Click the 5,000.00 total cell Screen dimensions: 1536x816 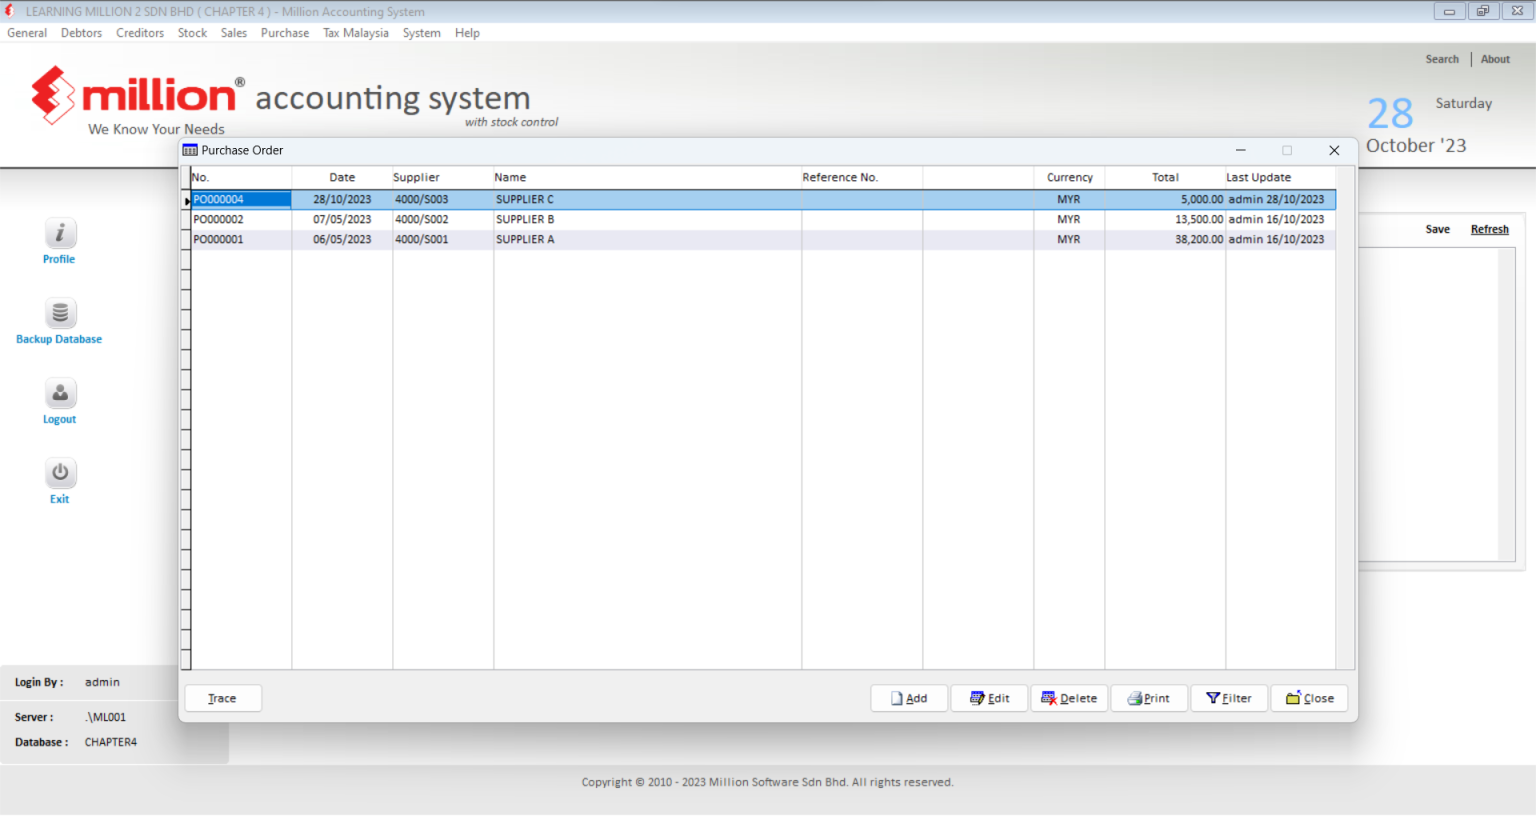coord(1165,199)
